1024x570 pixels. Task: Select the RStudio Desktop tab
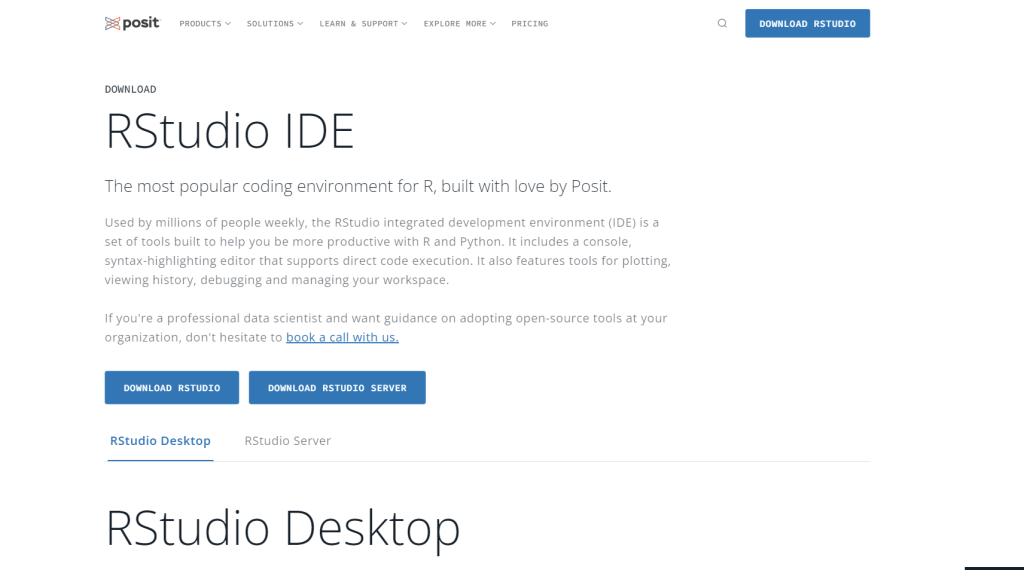160,441
